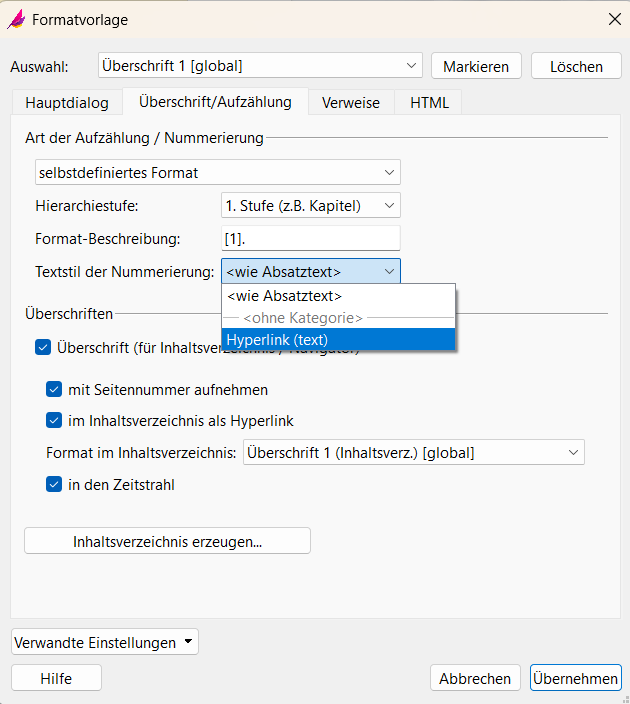Viewport: 630px width, 704px height.
Task: Toggle the Überschrift für Inhaltsverzeichnis checkbox
Action: tap(42, 348)
